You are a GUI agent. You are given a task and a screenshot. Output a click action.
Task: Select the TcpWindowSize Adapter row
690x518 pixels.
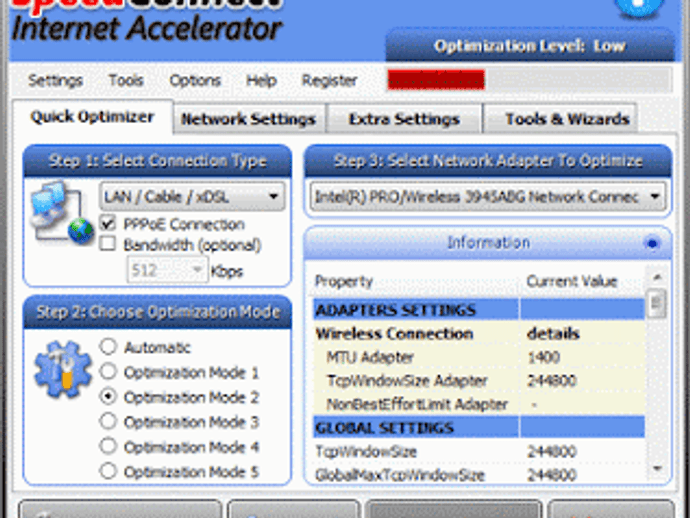pos(479,381)
